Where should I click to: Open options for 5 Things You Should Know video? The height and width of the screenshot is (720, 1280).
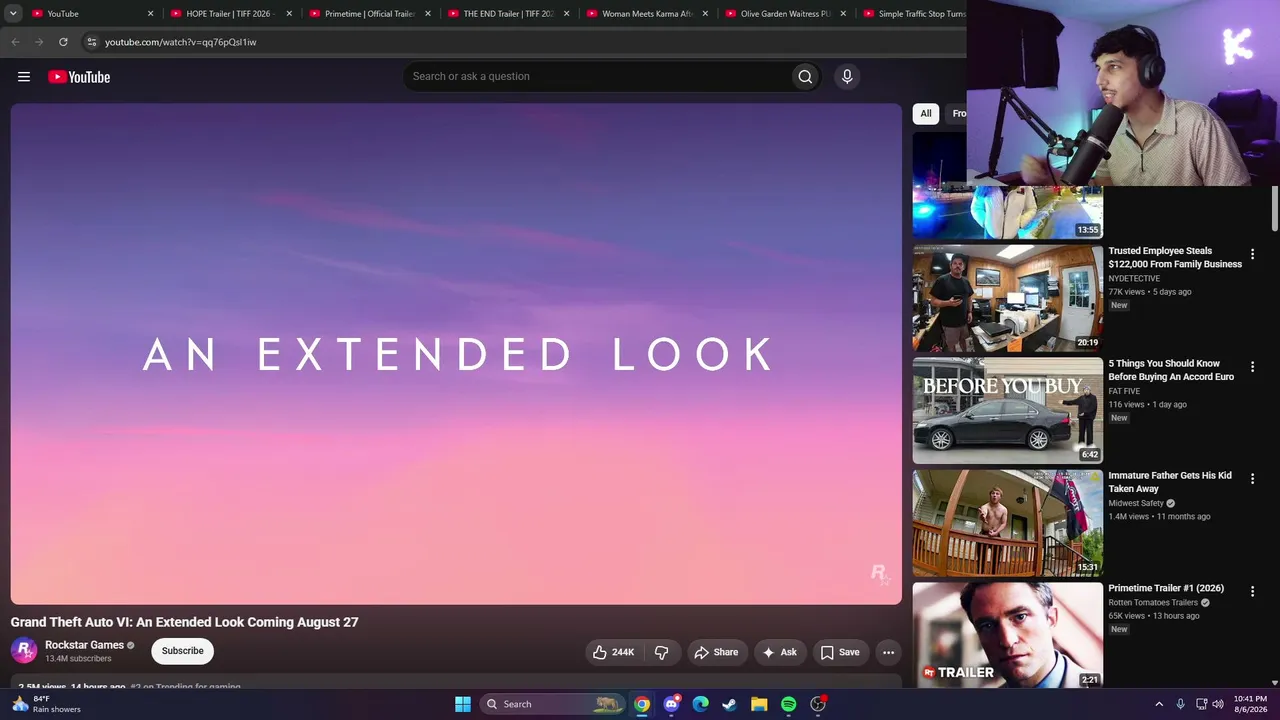point(1252,367)
